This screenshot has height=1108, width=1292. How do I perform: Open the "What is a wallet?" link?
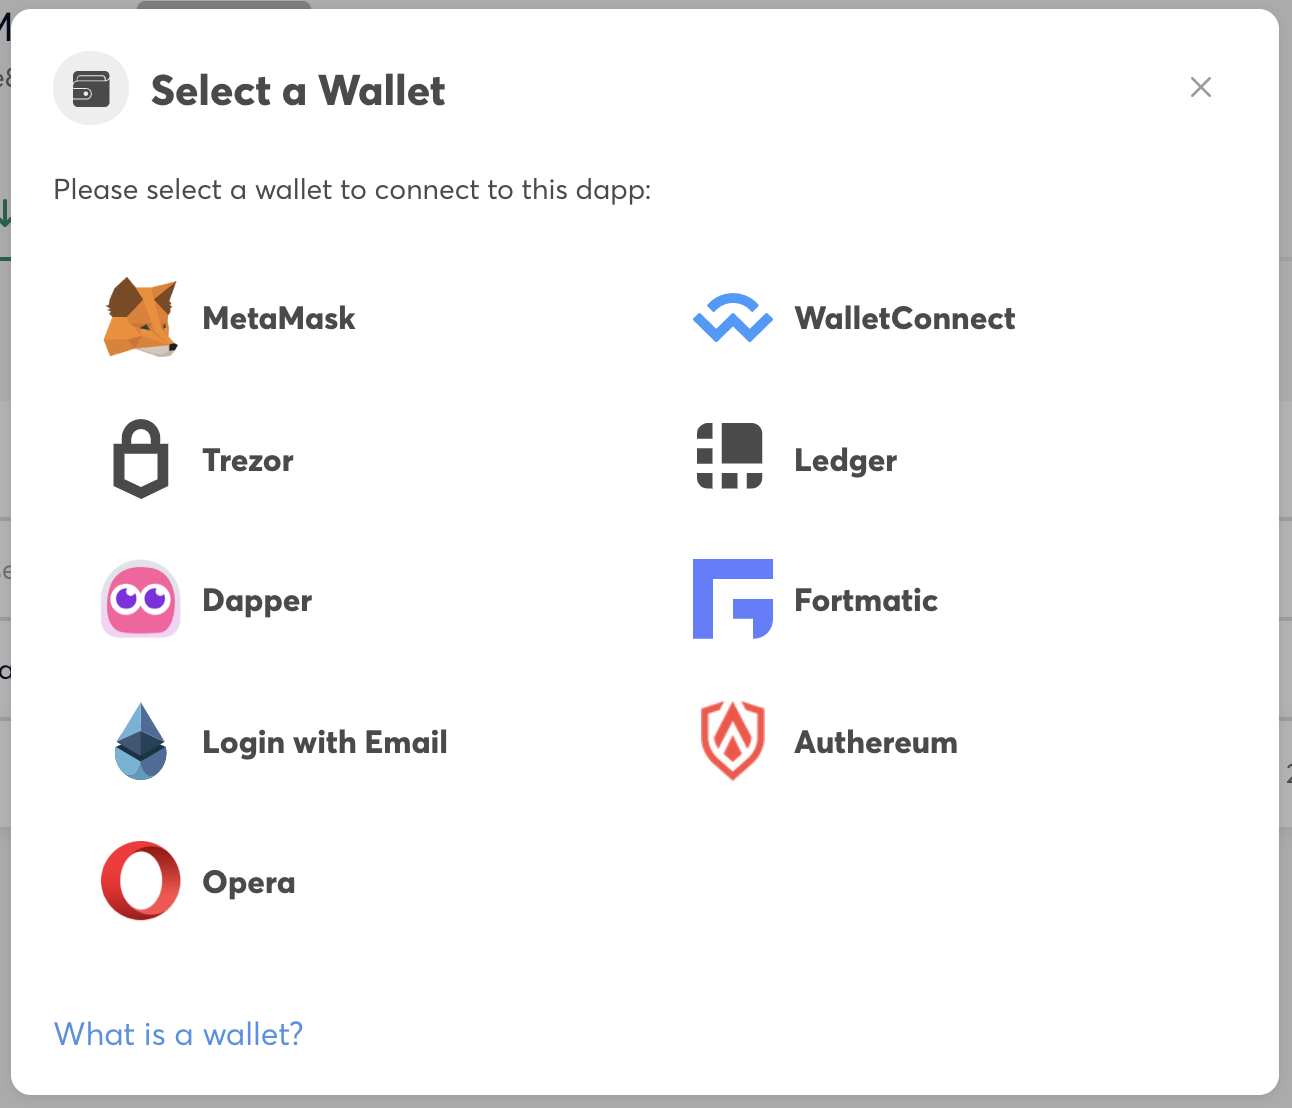click(178, 1034)
